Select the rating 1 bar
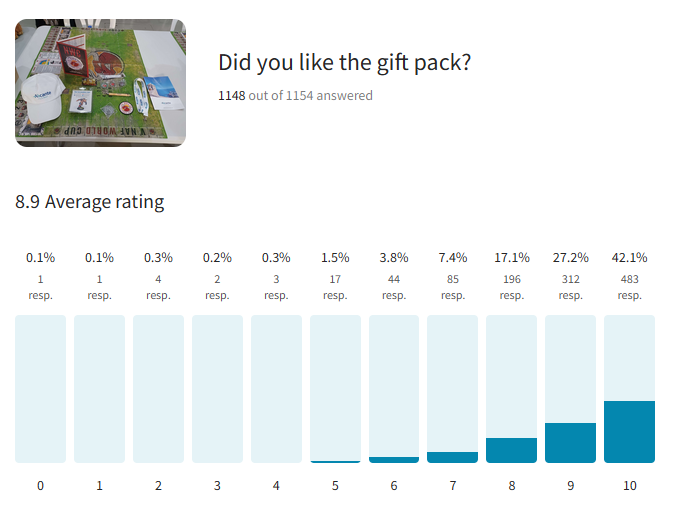Screen dimensions: 674x523 [99, 389]
